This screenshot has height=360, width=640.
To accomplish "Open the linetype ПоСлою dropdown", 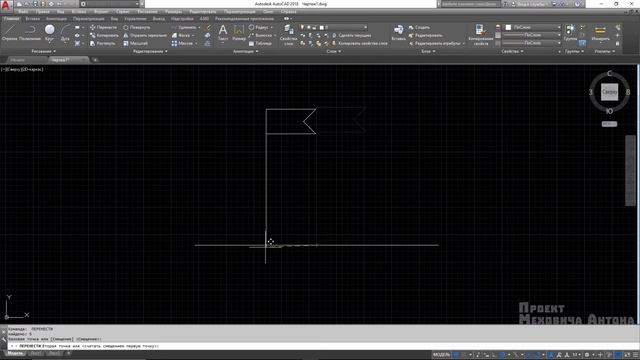I will coord(532,43).
